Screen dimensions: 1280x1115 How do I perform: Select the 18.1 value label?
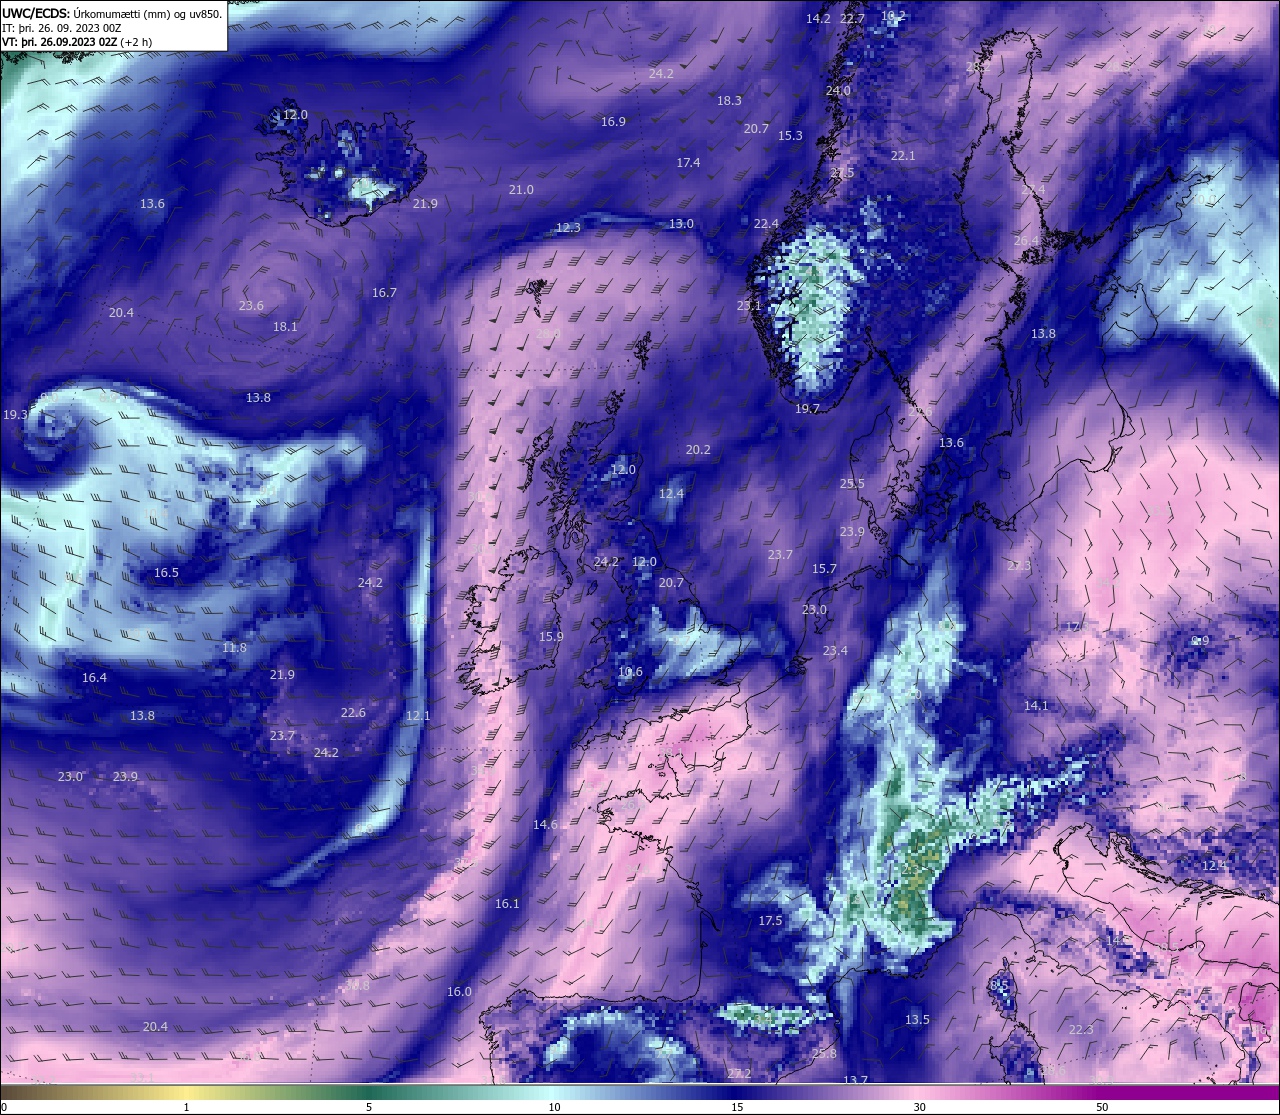point(285,327)
